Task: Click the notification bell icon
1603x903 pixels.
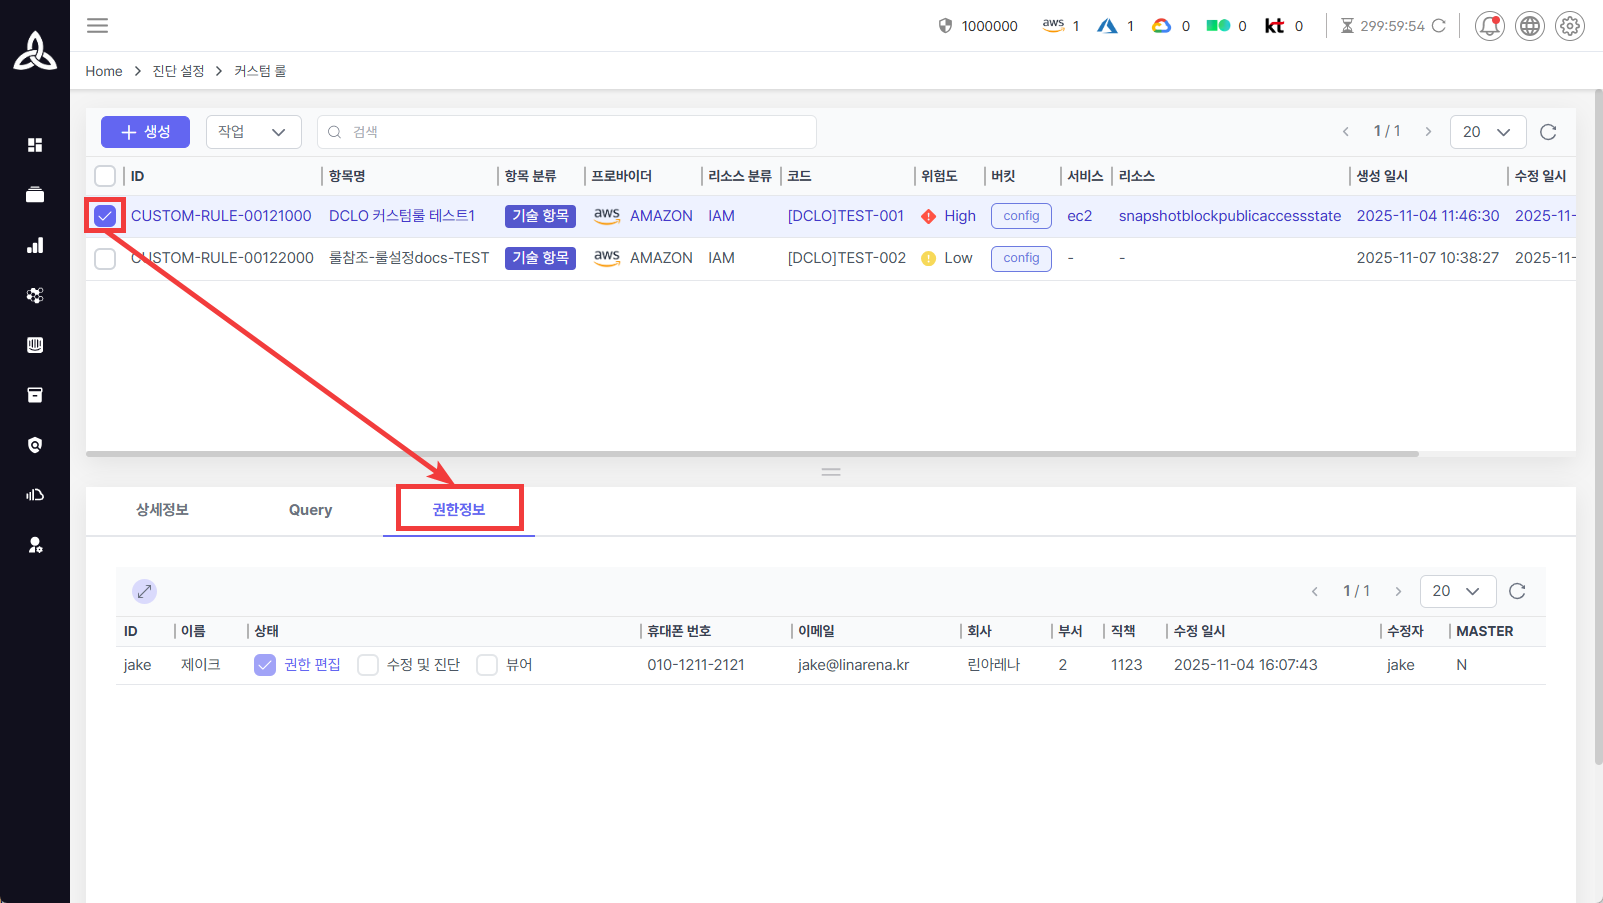Action: tap(1489, 26)
